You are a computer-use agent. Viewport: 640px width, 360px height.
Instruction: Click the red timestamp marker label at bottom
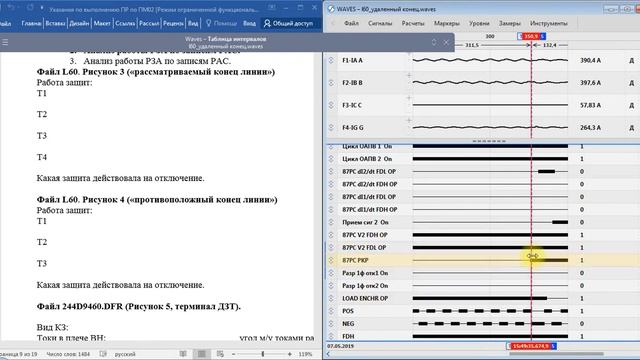coord(531,346)
